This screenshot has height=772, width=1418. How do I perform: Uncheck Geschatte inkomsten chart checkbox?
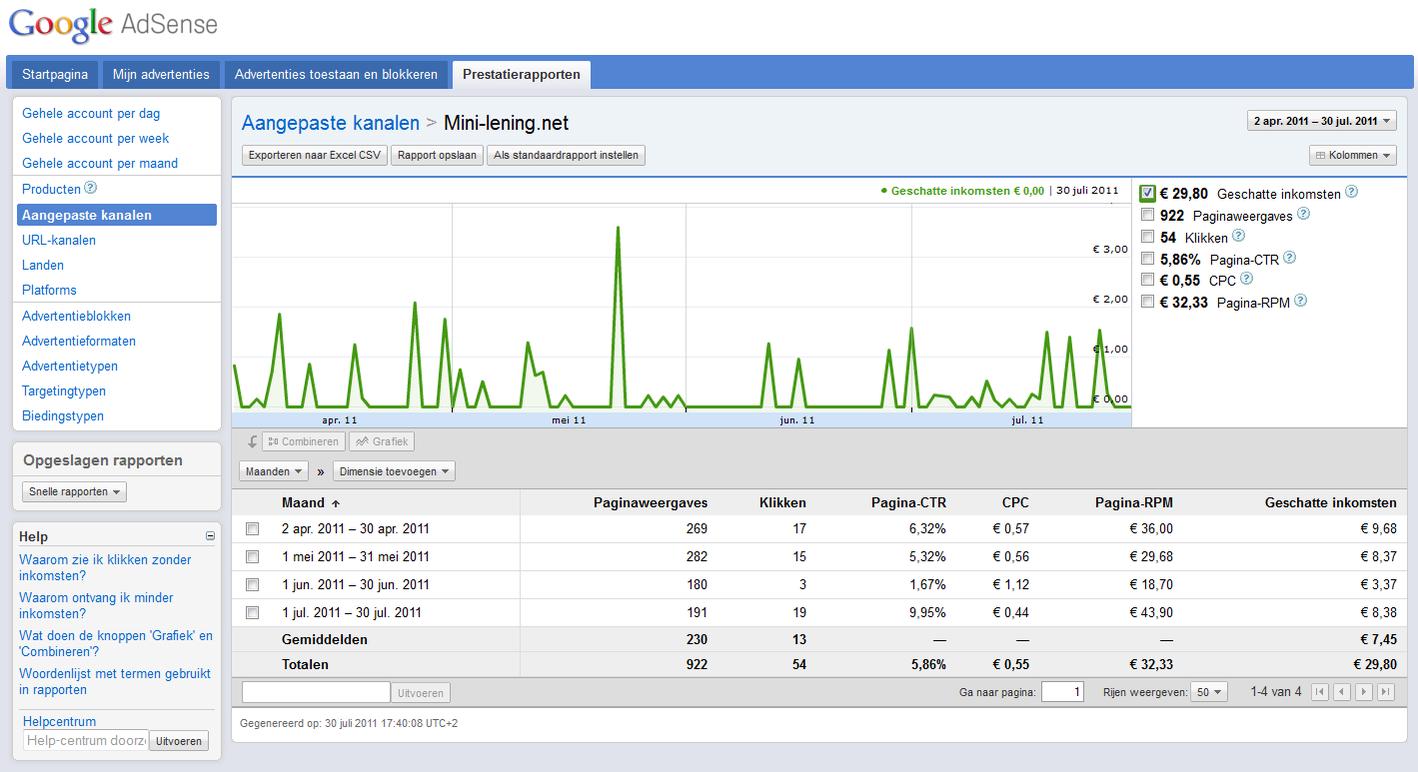[1148, 193]
